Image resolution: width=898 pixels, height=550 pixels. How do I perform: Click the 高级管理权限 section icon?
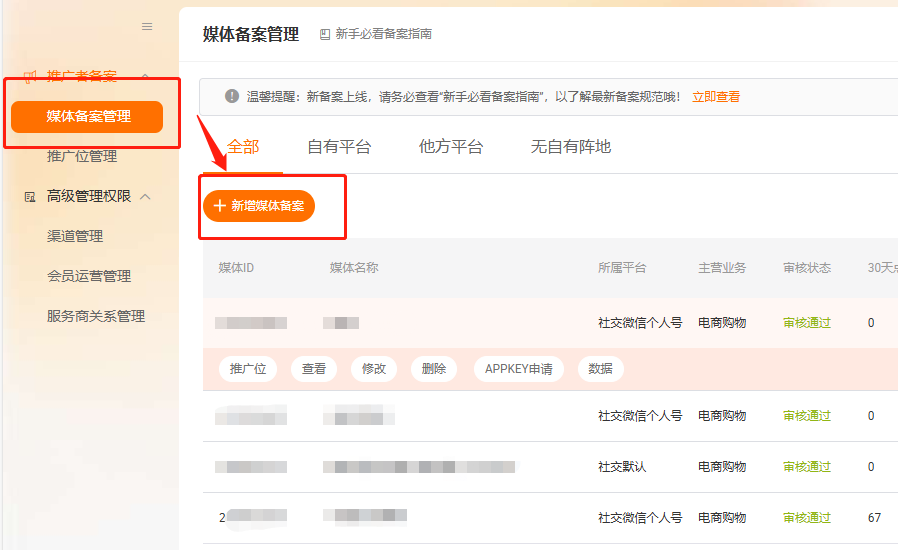[30, 197]
